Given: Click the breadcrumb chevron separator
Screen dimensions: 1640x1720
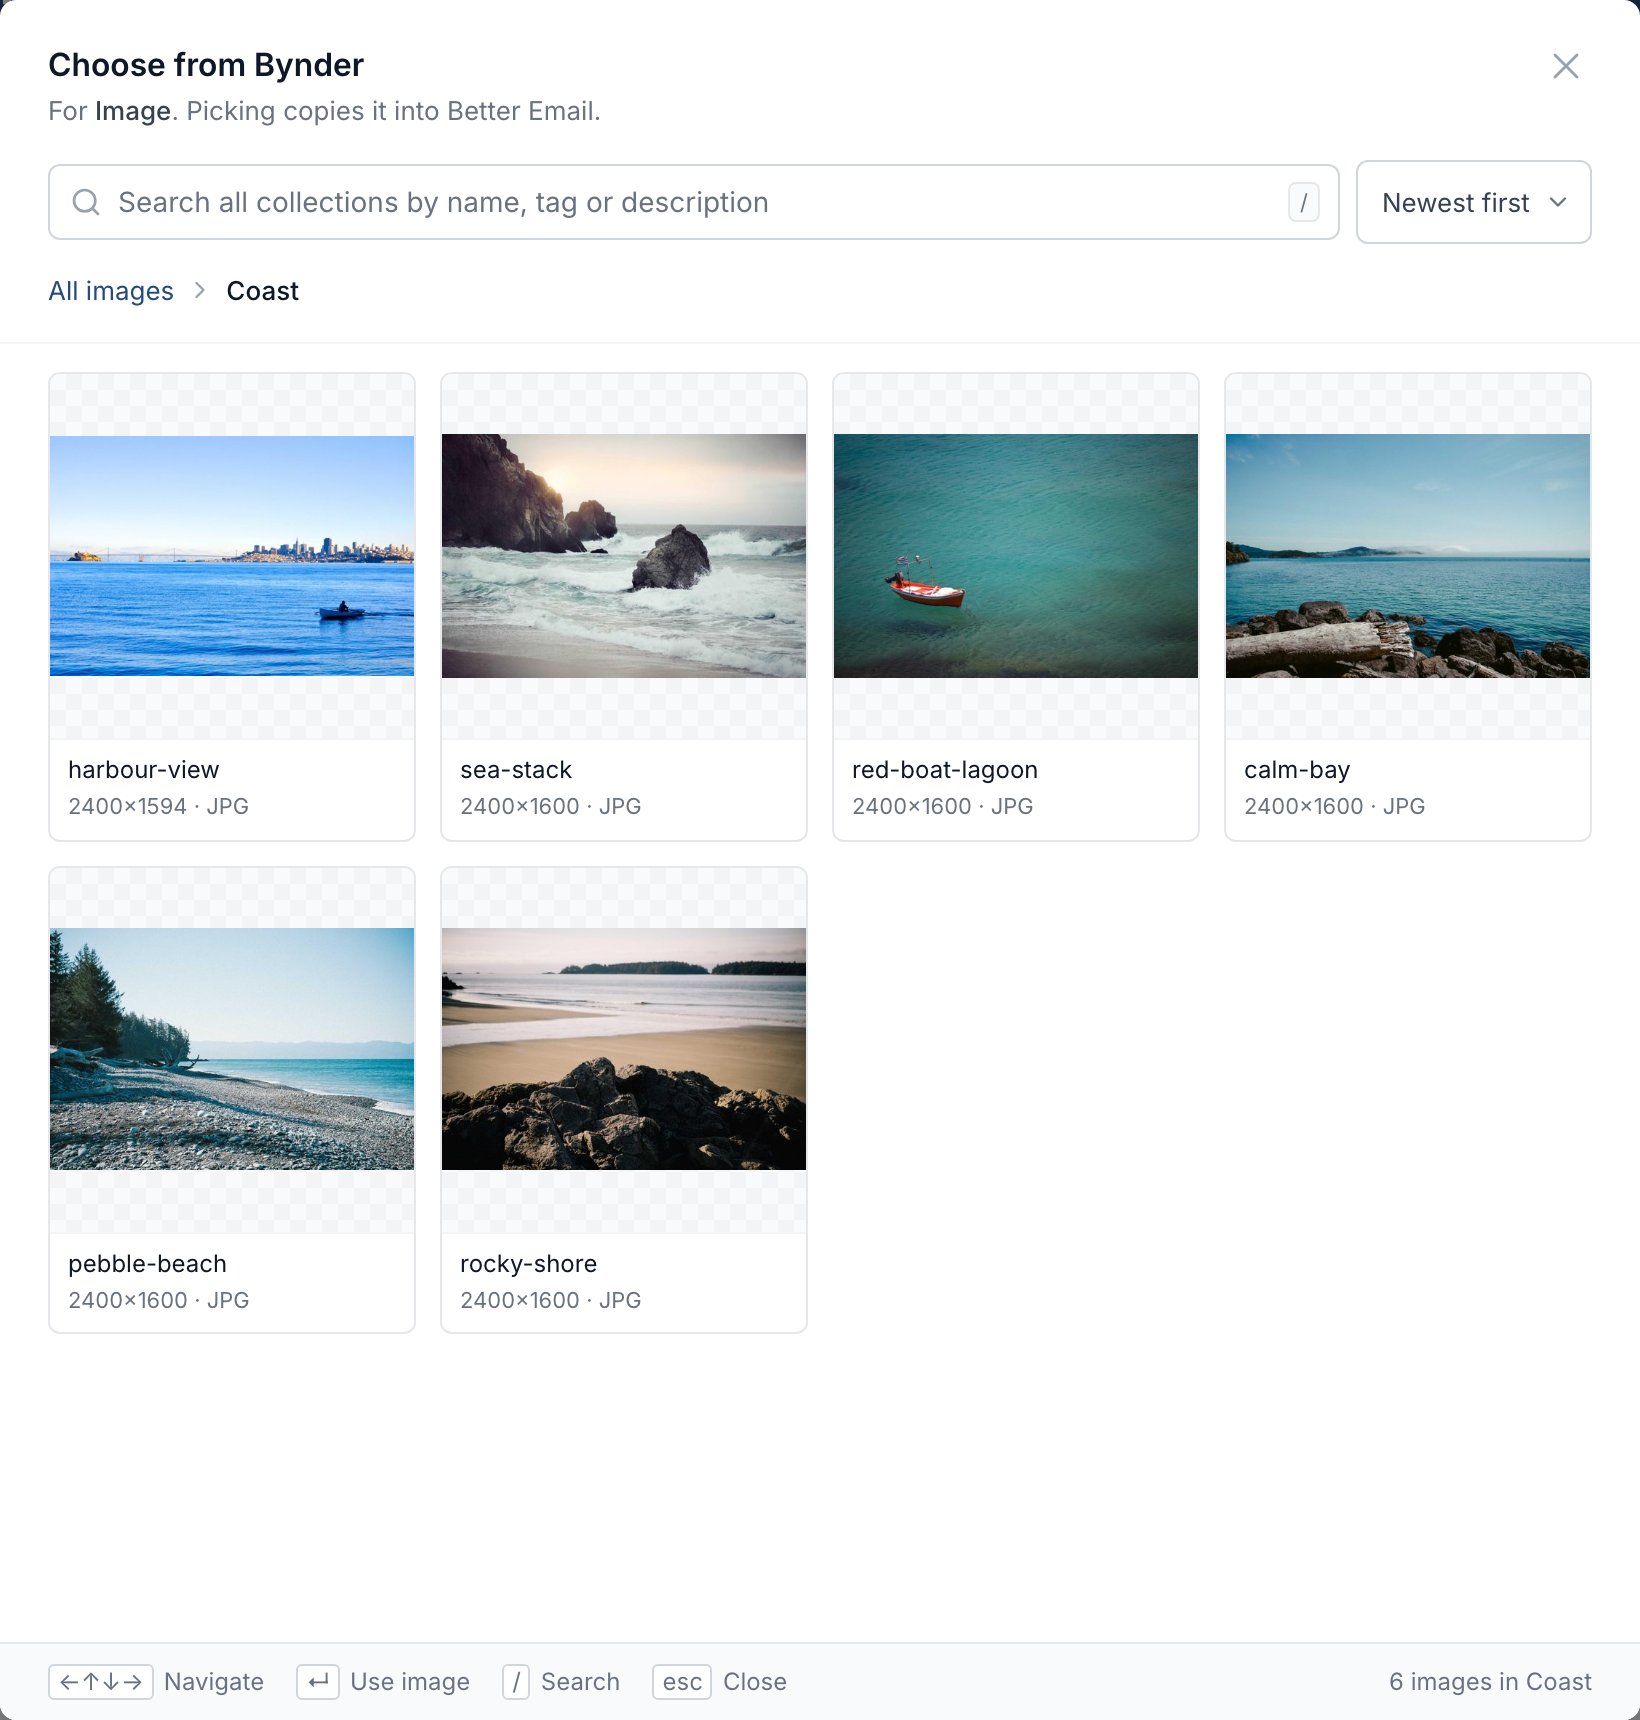Looking at the screenshot, I should [200, 290].
